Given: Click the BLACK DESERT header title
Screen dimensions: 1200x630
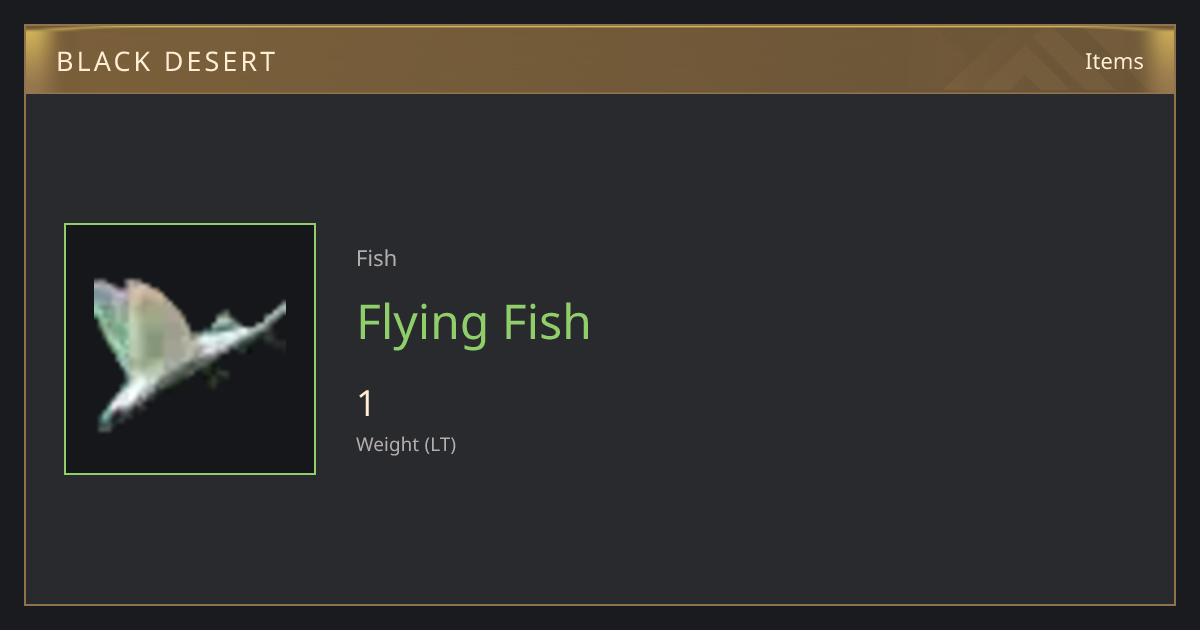Looking at the screenshot, I should tap(166, 62).
